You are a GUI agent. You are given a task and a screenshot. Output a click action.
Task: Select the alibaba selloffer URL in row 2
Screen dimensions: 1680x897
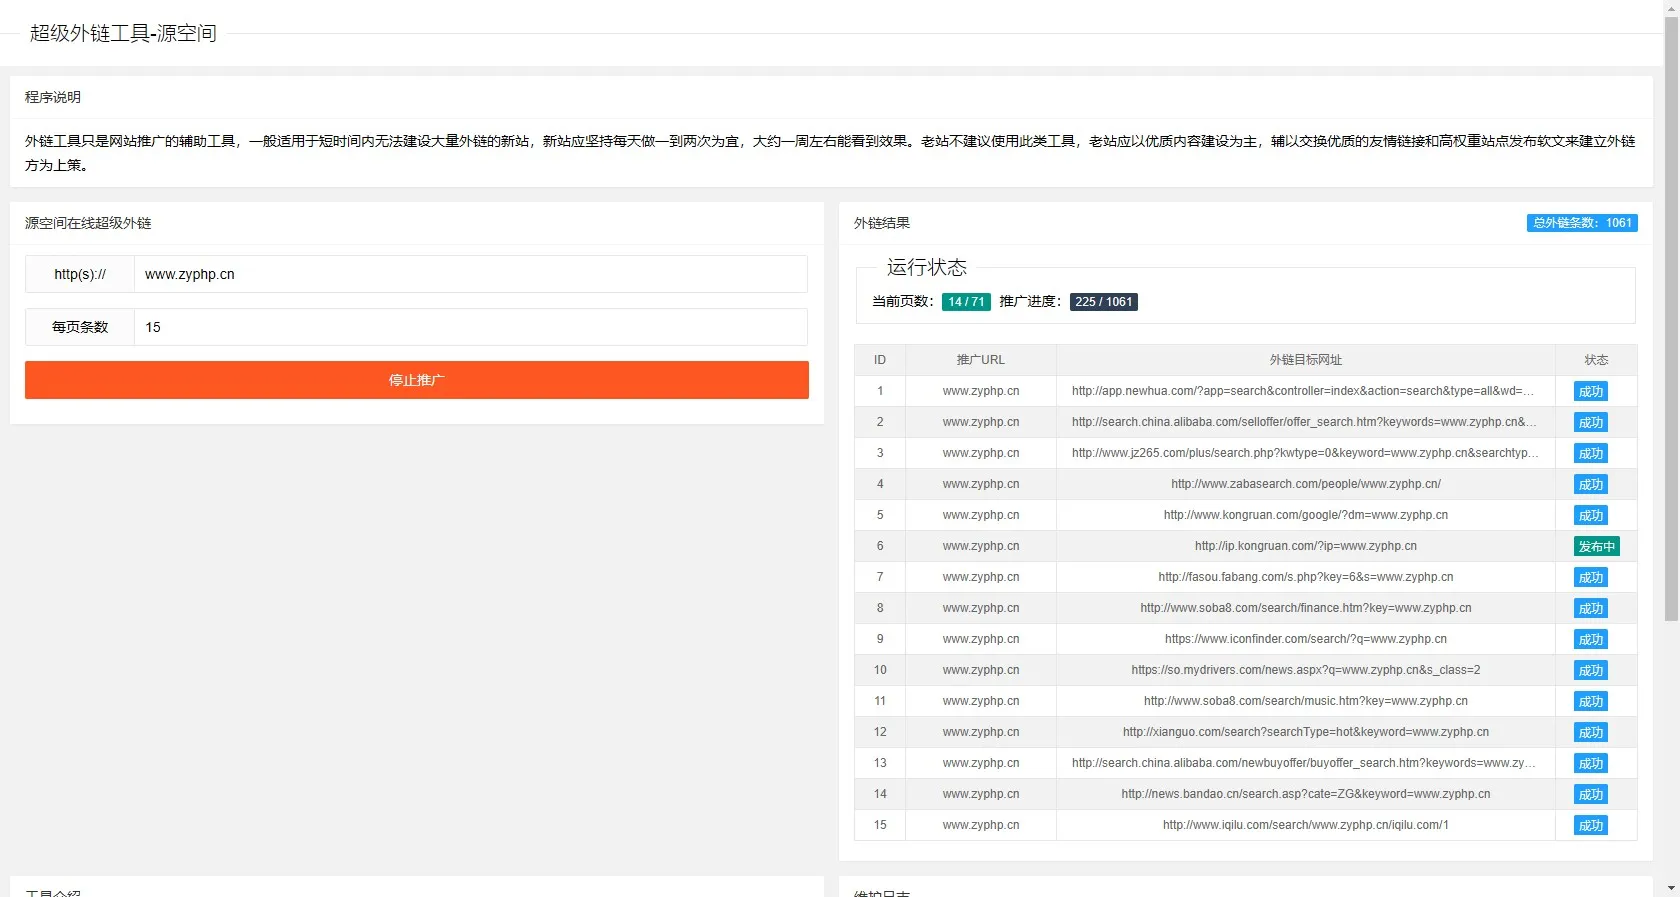tap(1305, 422)
